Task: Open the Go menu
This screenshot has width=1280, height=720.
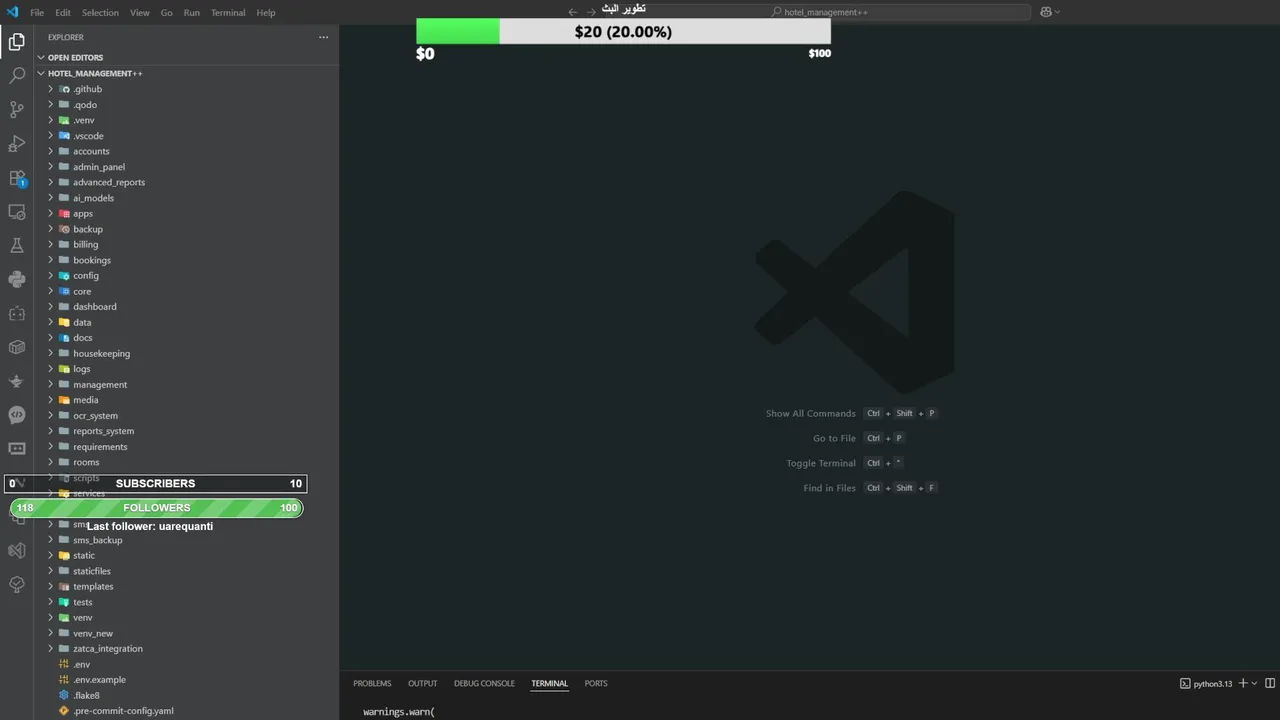Action: pyautogui.click(x=166, y=13)
